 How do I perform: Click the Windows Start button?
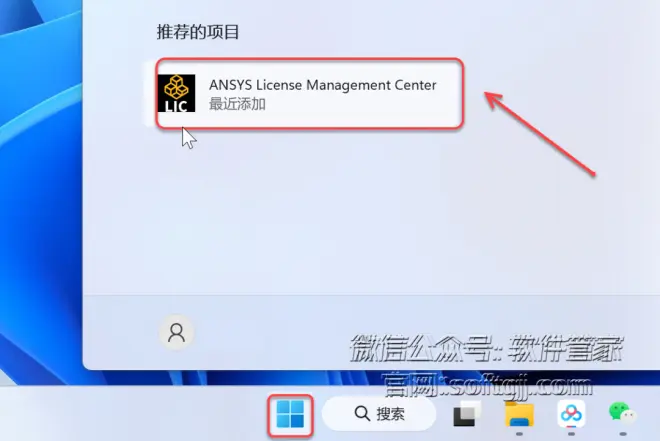[x=290, y=414]
